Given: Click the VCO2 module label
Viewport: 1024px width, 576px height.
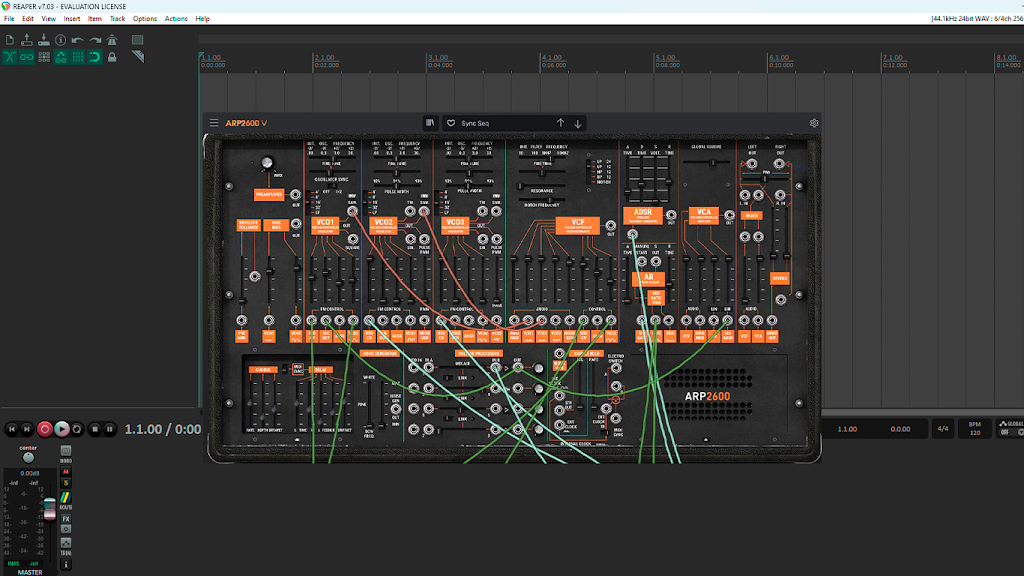Looking at the screenshot, I should click(383, 225).
